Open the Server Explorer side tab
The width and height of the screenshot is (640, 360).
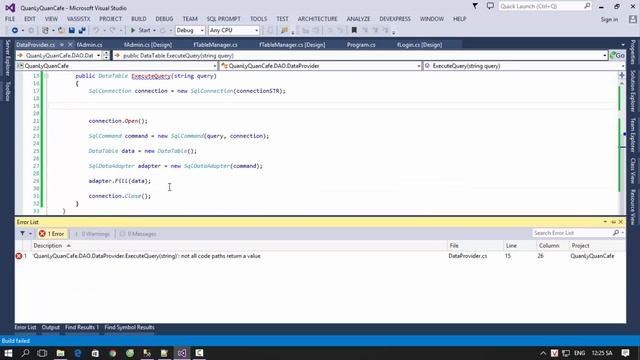click(7, 58)
